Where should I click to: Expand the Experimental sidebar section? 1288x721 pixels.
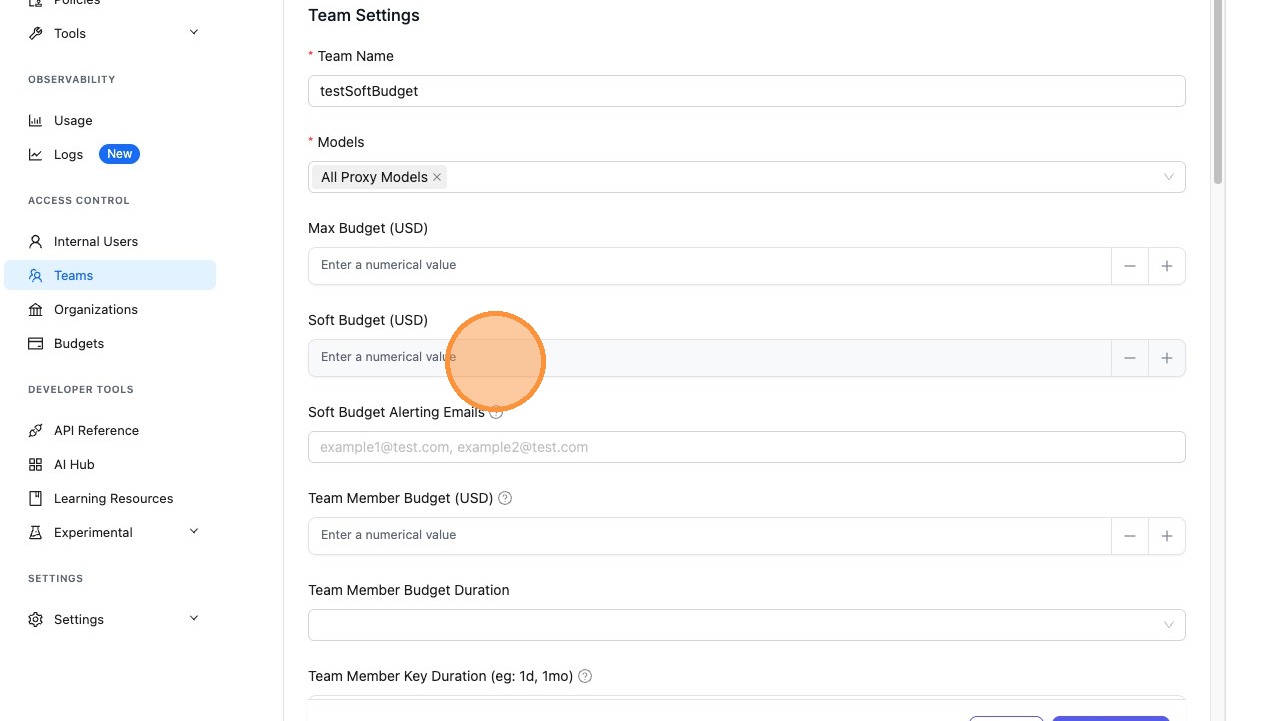[x=194, y=532]
